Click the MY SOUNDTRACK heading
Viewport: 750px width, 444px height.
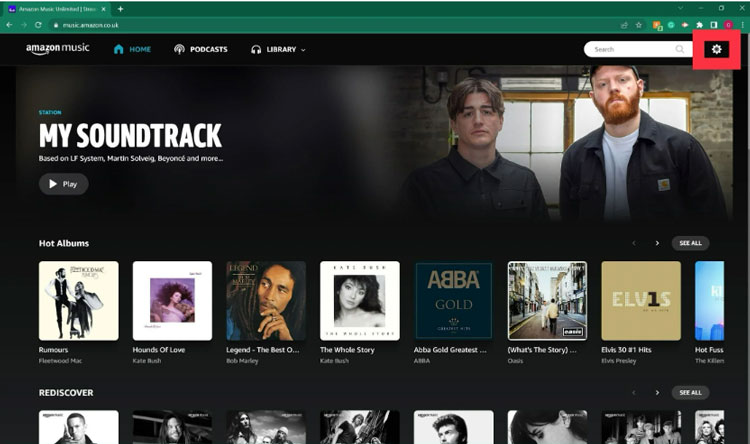tap(130, 135)
